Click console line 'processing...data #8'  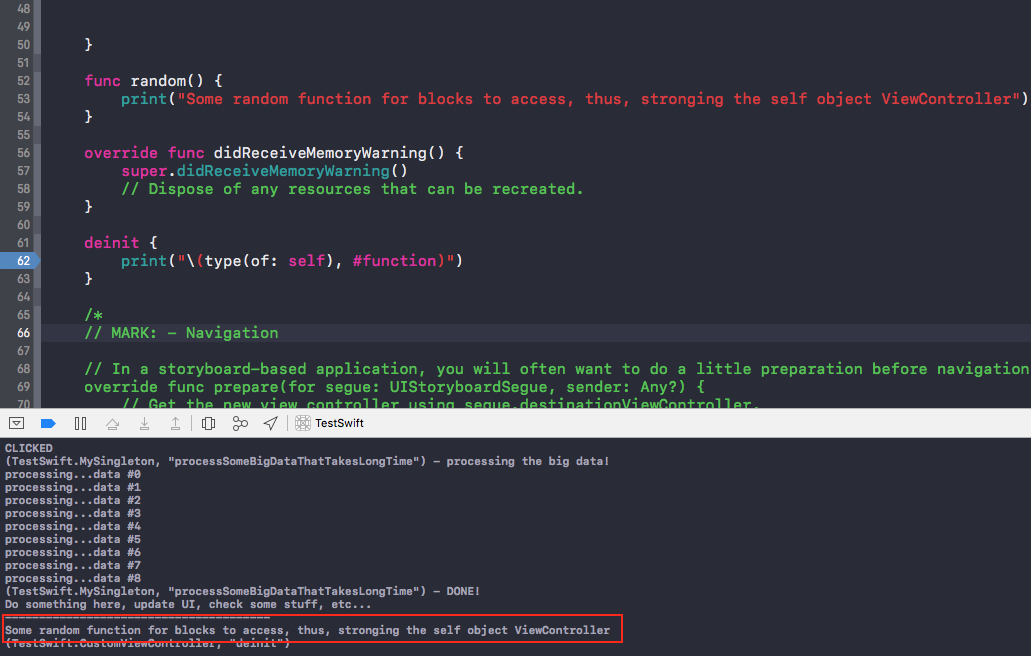[x=72, y=578]
